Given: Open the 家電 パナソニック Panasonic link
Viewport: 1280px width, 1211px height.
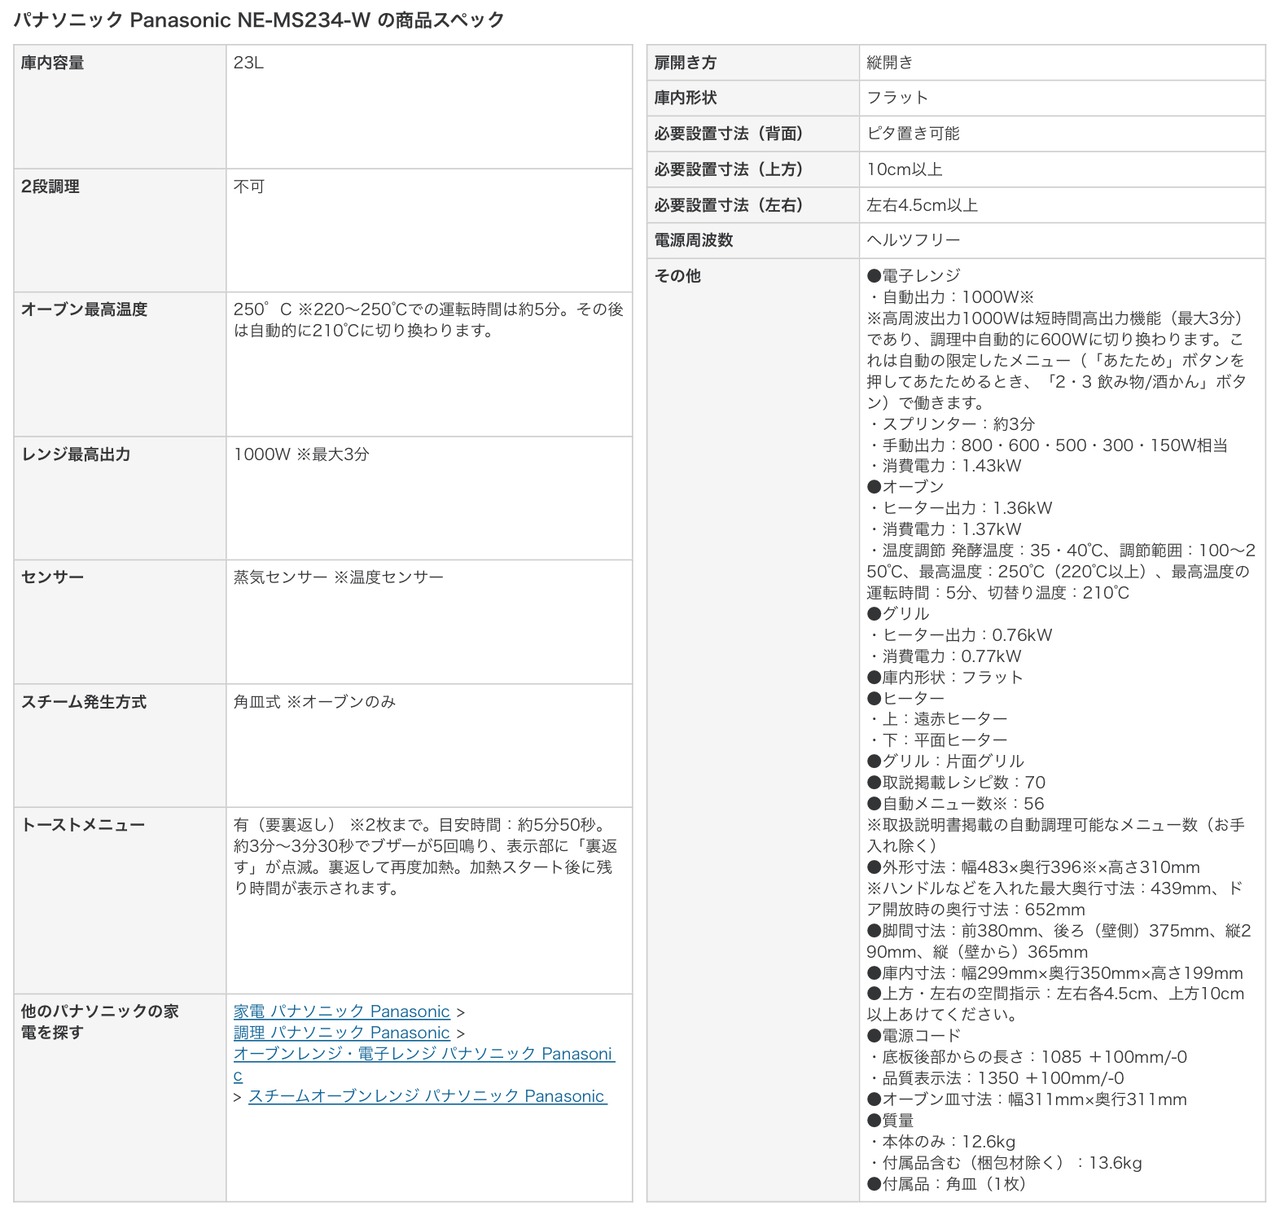Looking at the screenshot, I should point(342,1011).
